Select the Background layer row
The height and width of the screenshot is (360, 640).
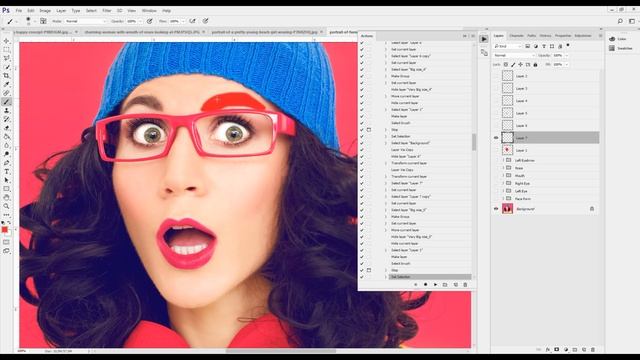coord(547,209)
